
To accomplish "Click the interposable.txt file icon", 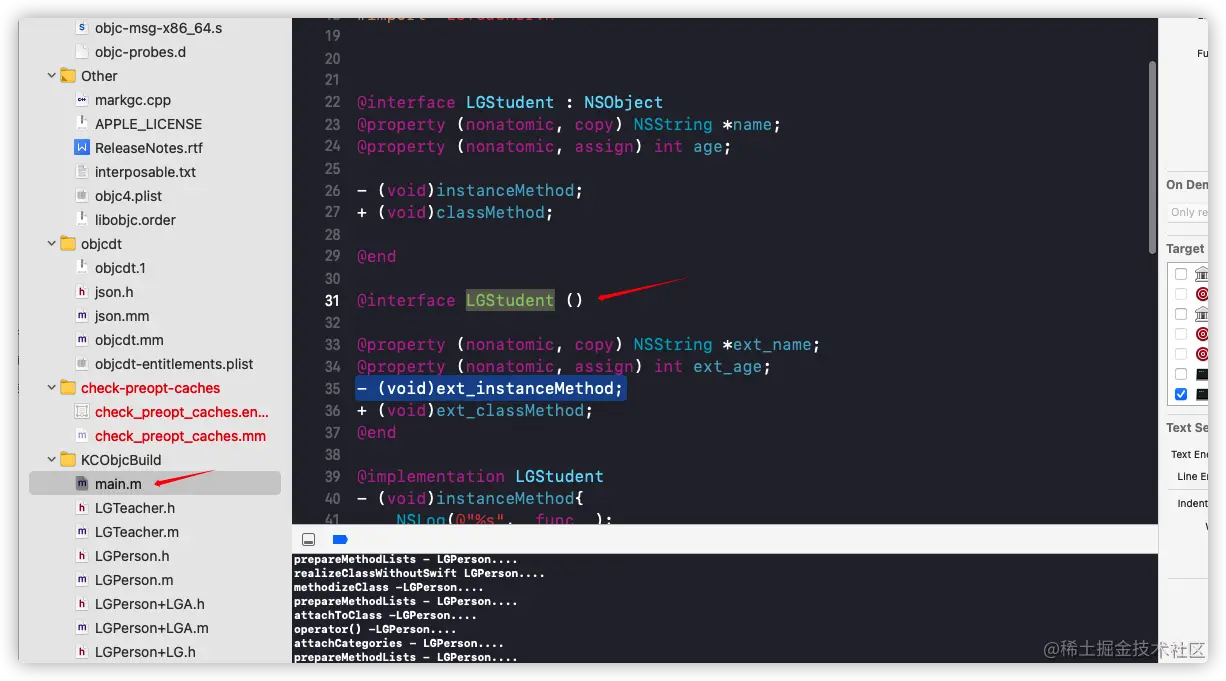I will 82,172.
